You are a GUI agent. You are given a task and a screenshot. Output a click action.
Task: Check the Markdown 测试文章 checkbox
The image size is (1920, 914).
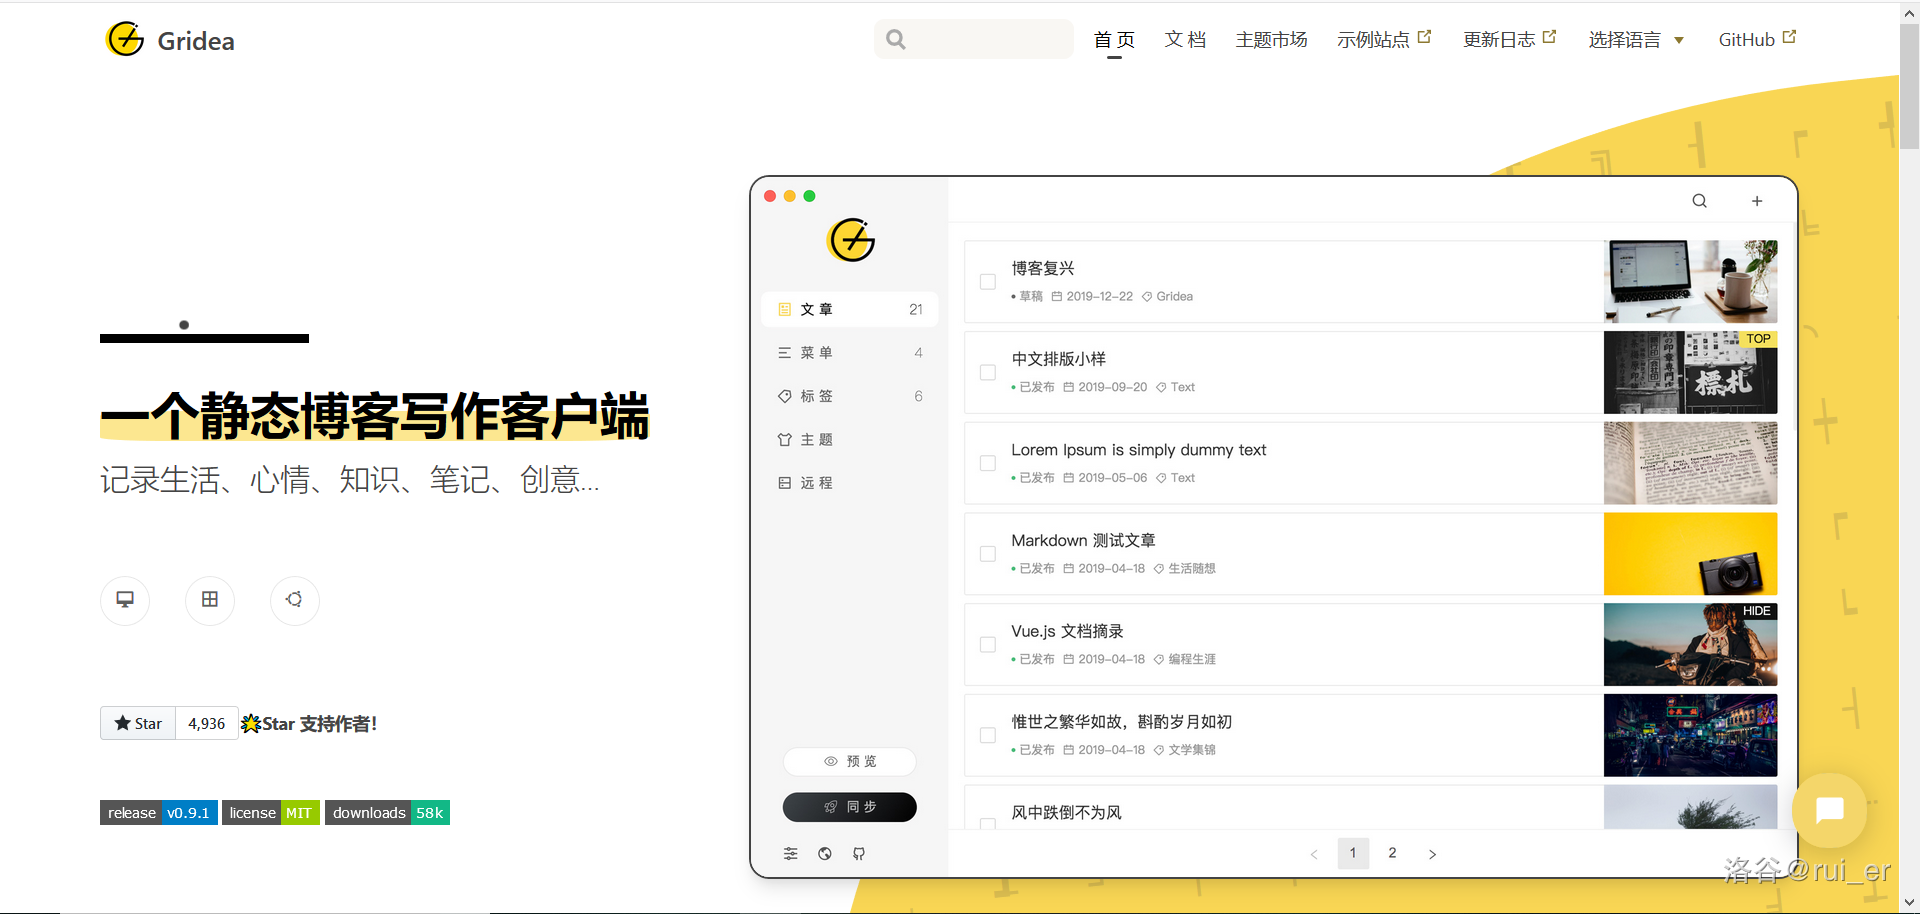tap(988, 554)
